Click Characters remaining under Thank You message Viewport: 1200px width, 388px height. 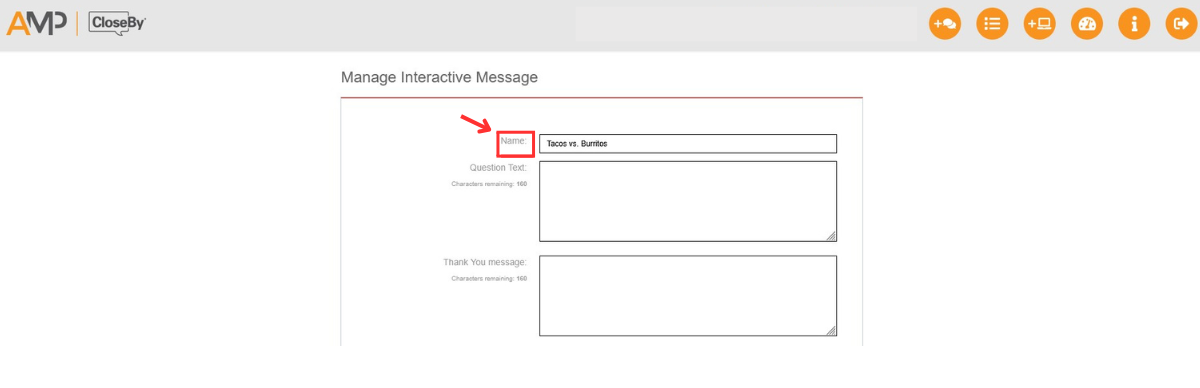click(x=489, y=278)
